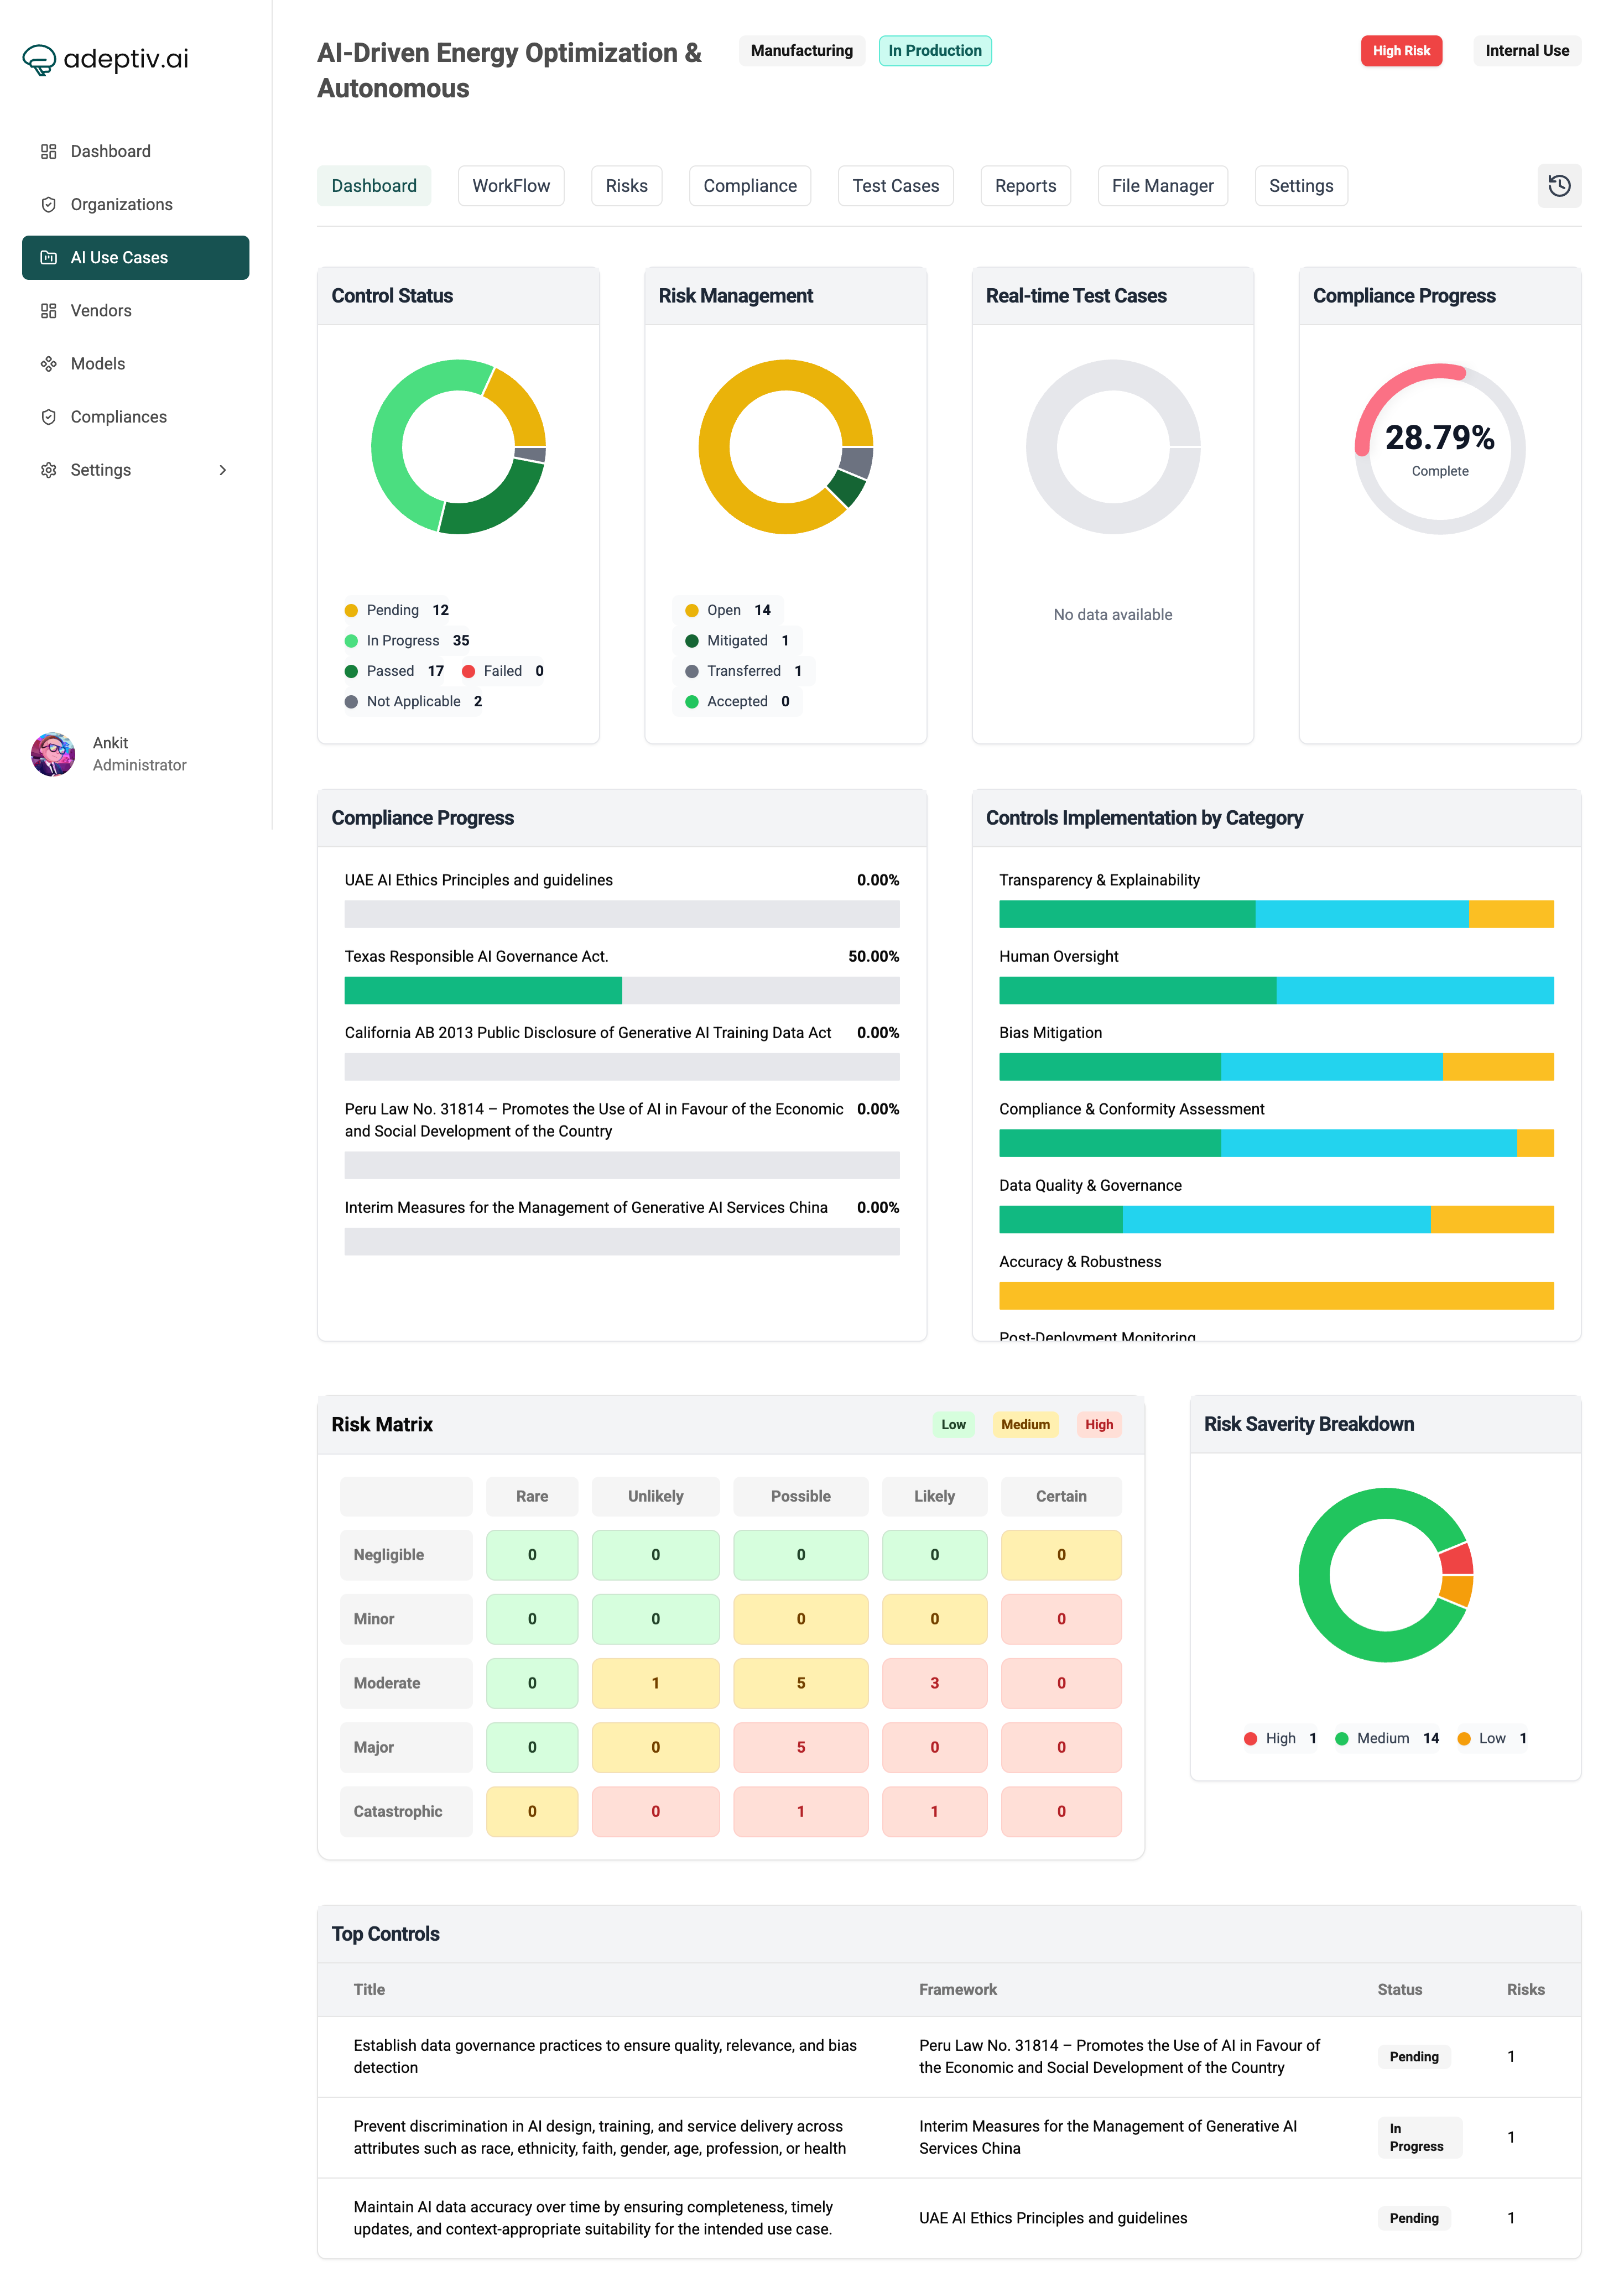Open the Dashboard sidebar icon

[x=48, y=151]
